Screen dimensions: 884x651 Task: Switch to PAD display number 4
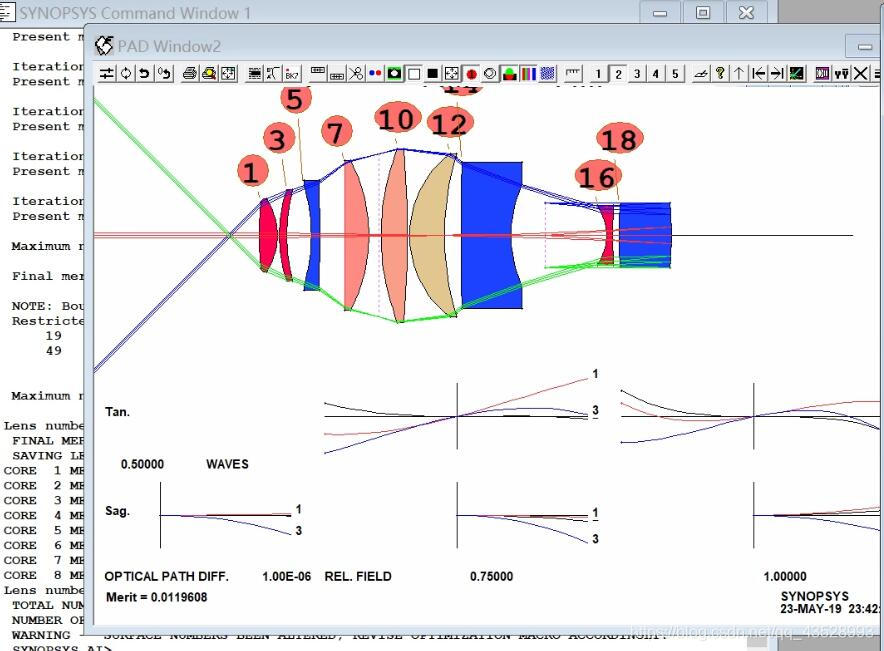656,73
